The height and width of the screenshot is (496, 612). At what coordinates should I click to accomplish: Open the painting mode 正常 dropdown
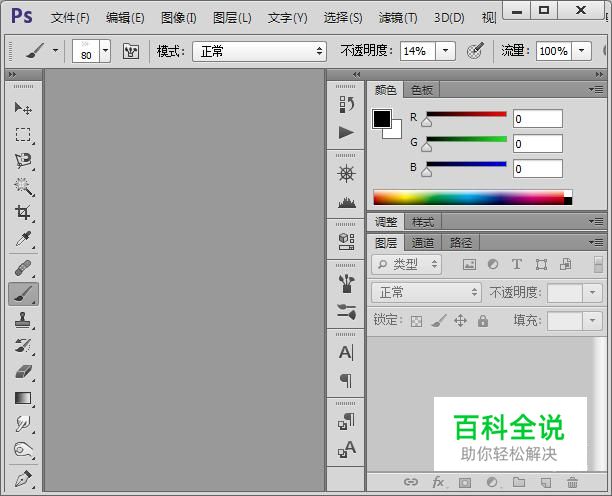pos(259,51)
